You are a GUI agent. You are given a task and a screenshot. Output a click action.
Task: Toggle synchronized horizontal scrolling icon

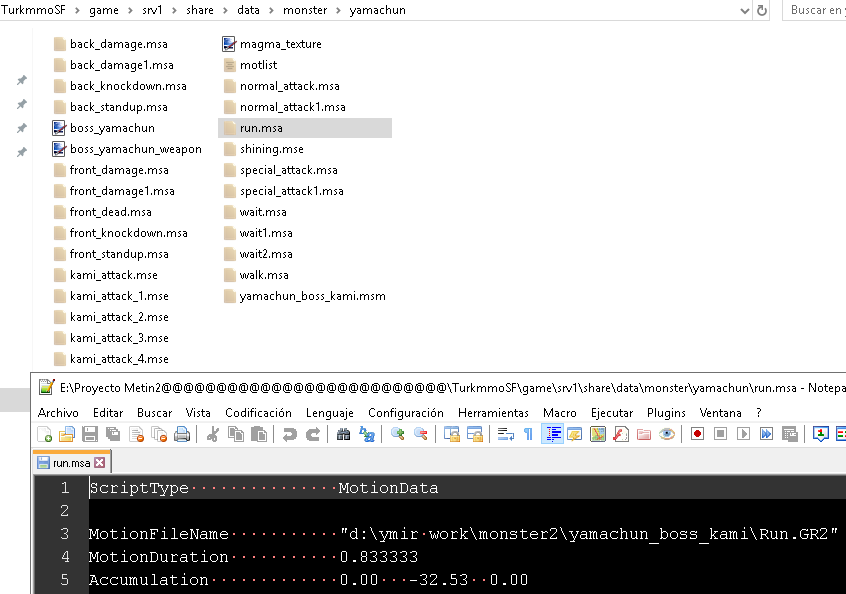(475, 434)
